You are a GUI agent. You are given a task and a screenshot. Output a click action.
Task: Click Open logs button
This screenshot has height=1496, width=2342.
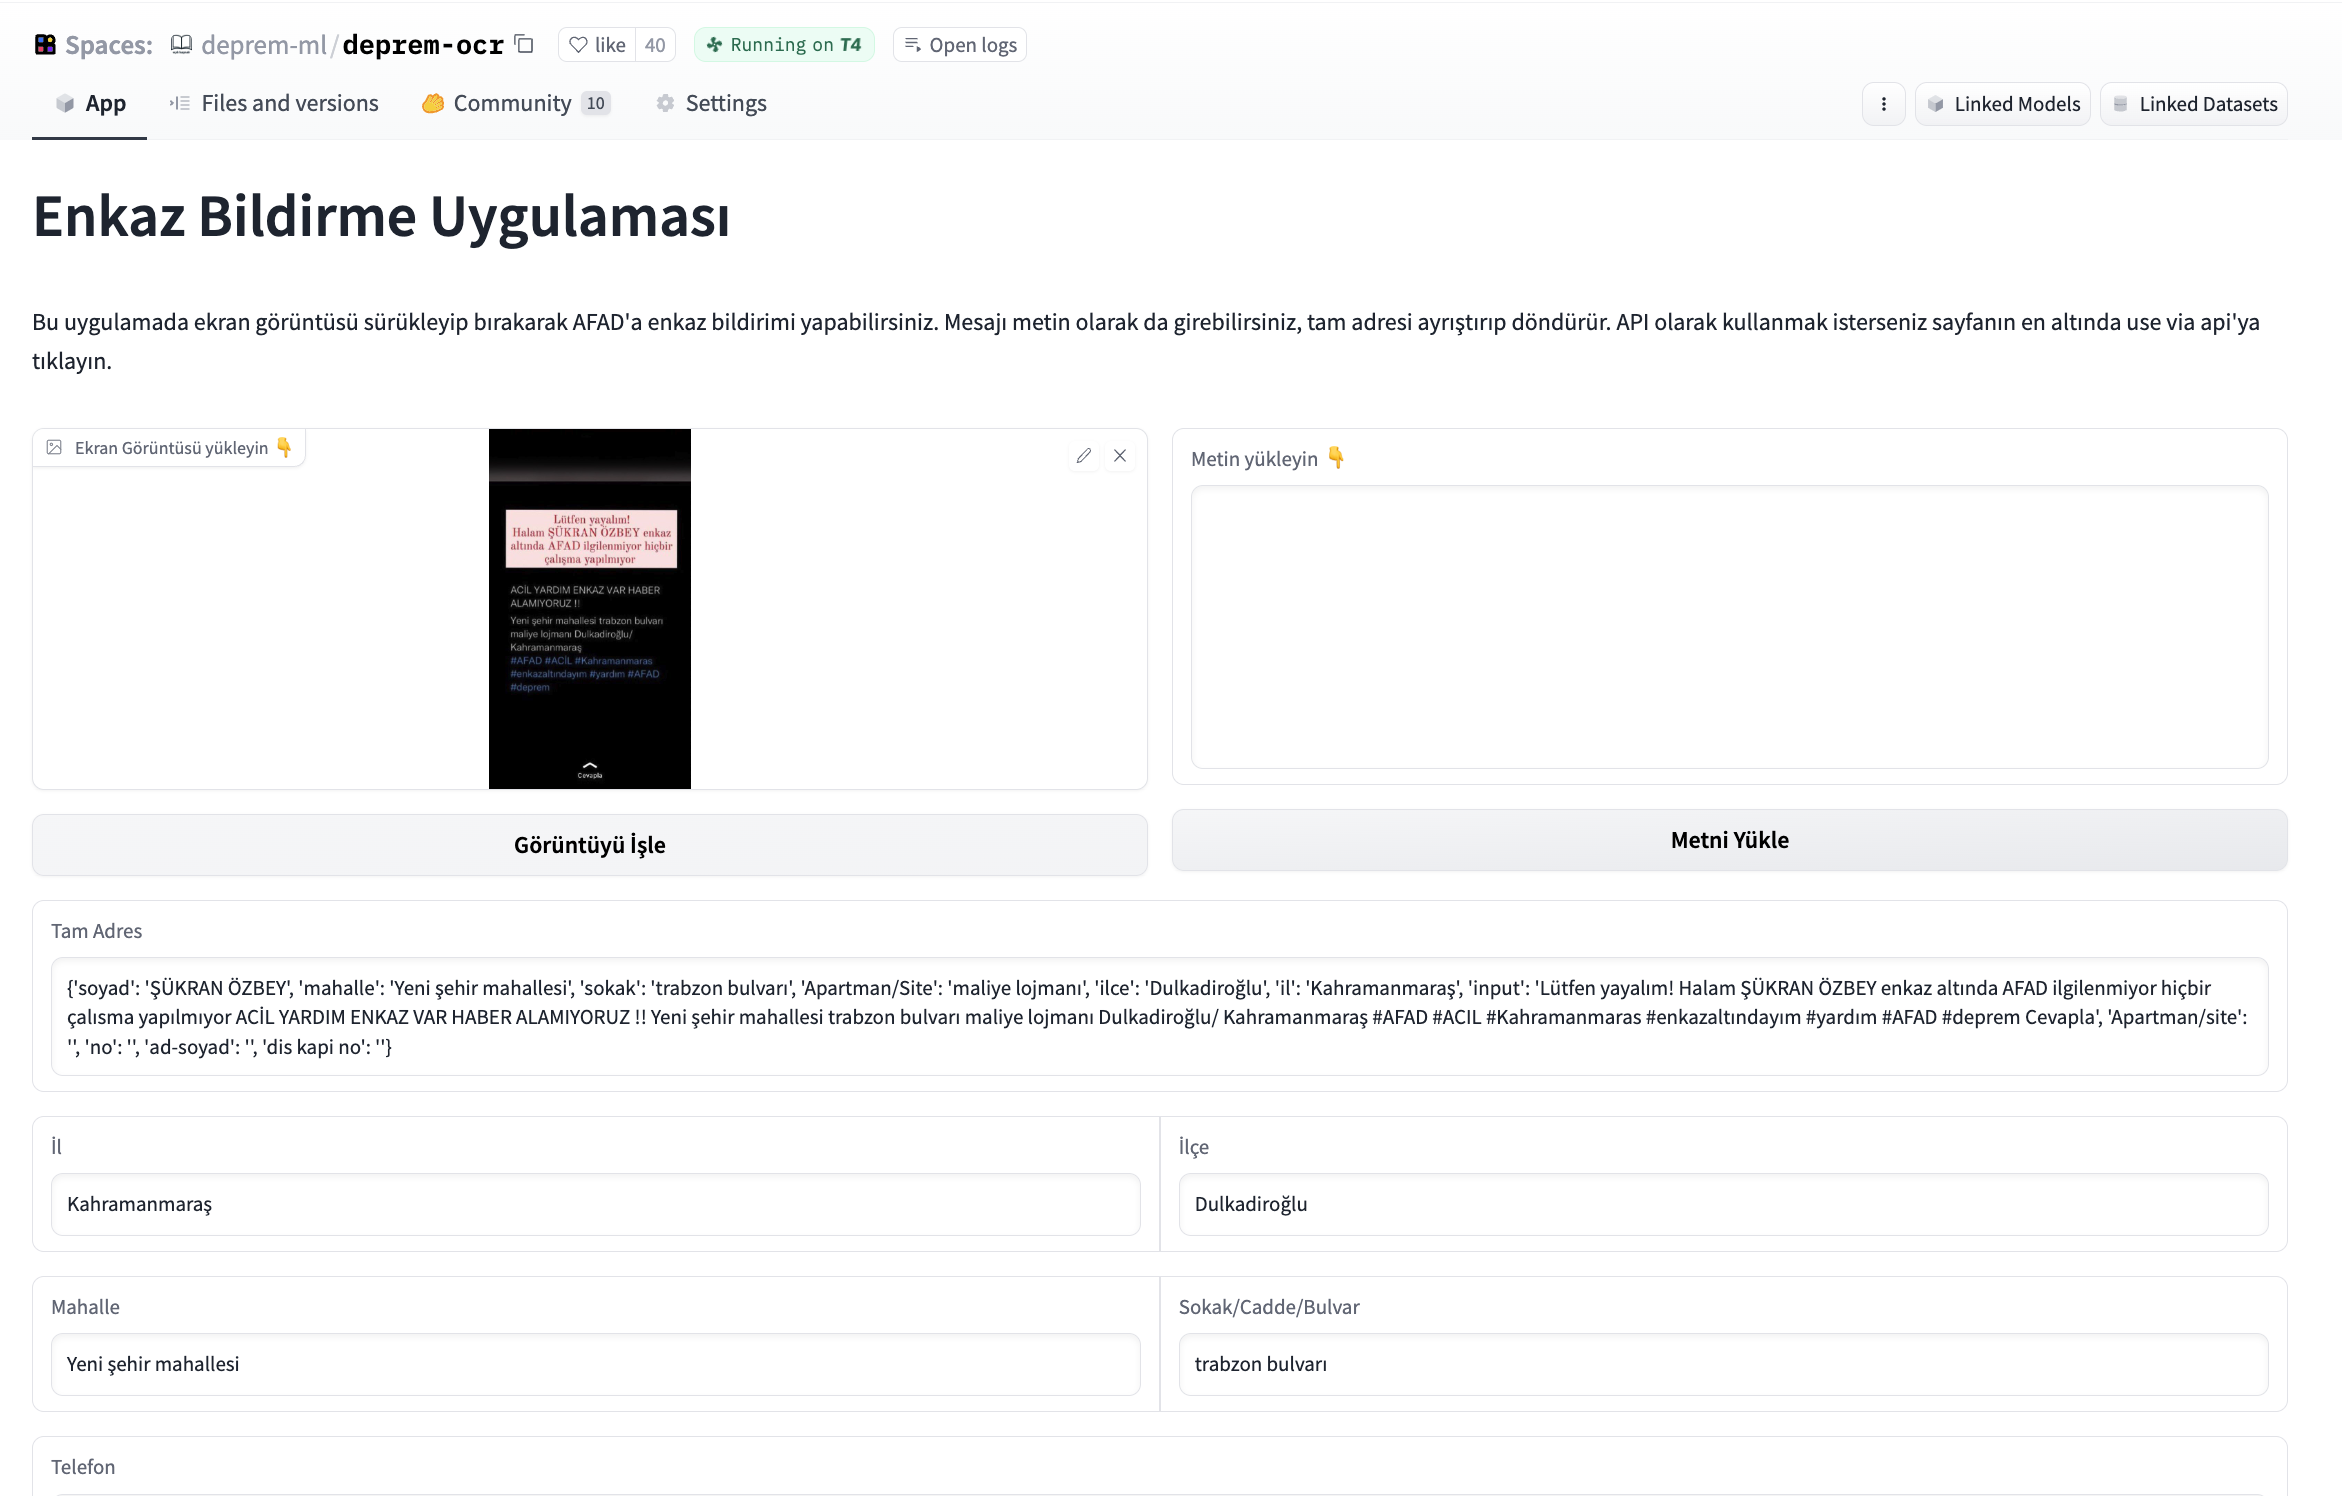point(960,45)
